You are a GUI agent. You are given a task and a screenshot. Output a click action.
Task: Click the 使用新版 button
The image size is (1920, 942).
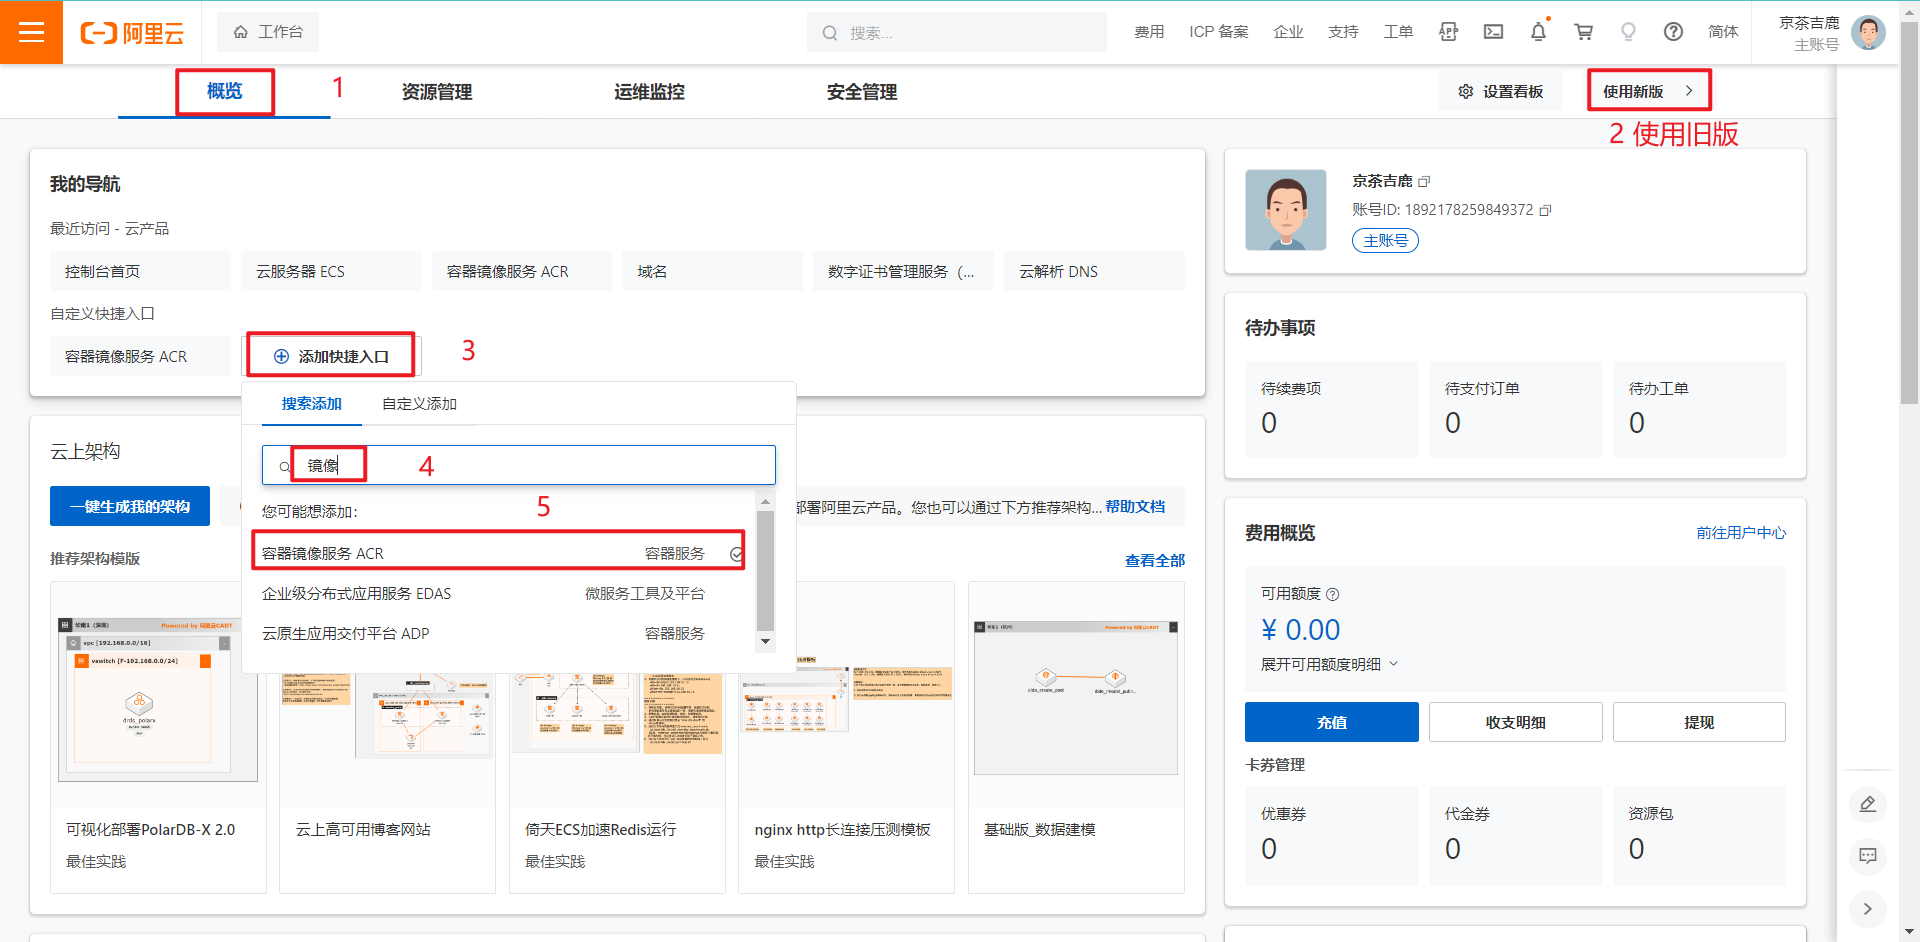(x=1648, y=91)
